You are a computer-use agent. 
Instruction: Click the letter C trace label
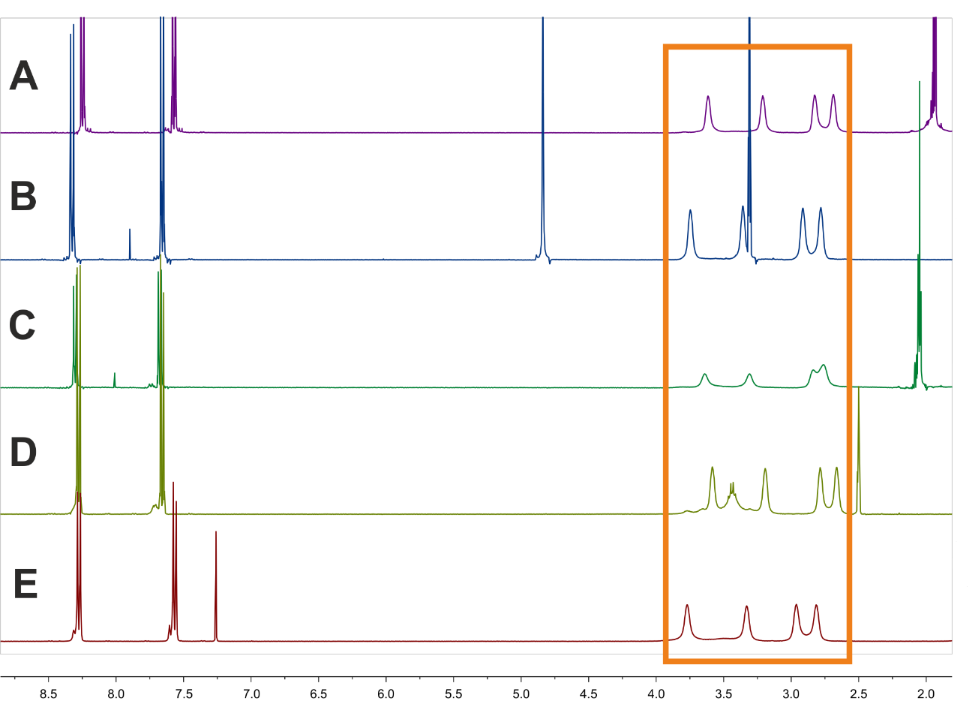22,326
